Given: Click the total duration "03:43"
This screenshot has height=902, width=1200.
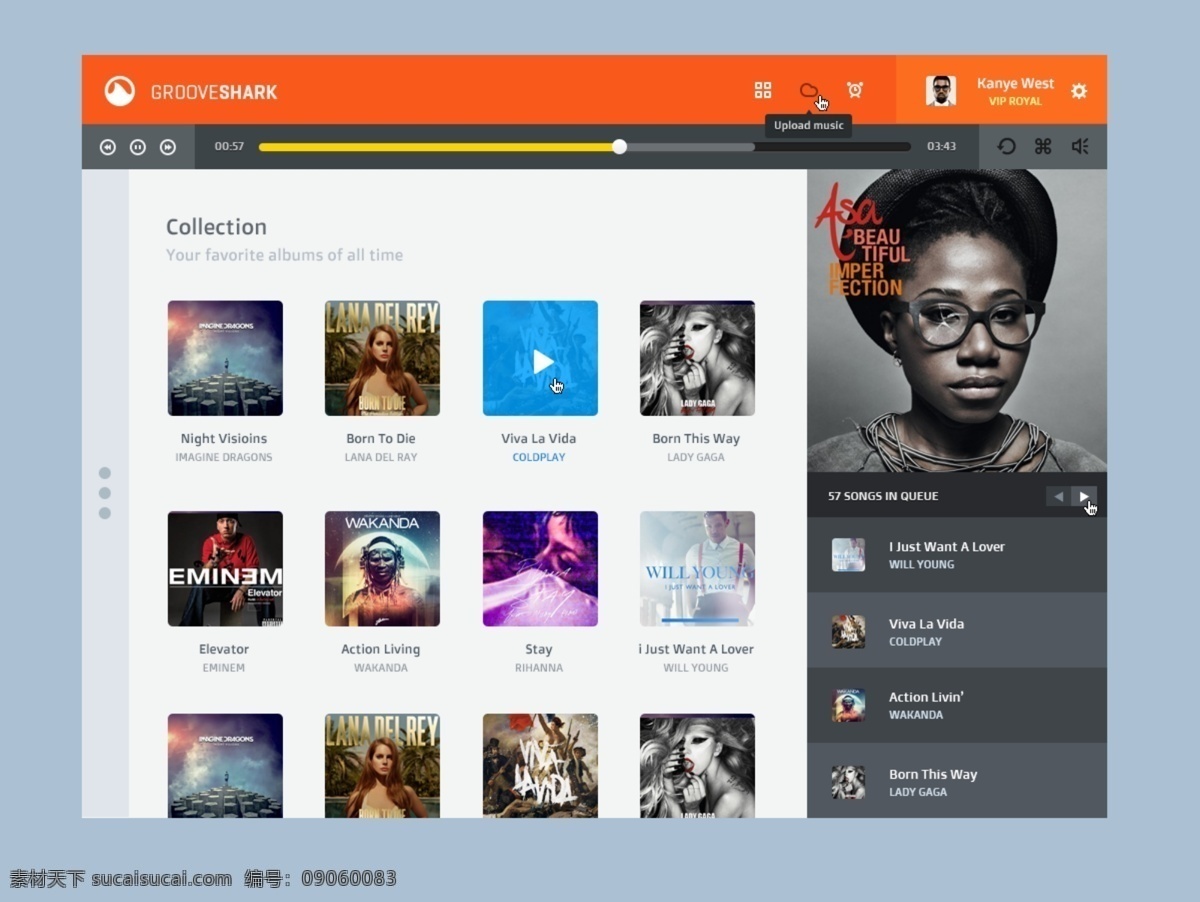Looking at the screenshot, I should click(x=941, y=146).
